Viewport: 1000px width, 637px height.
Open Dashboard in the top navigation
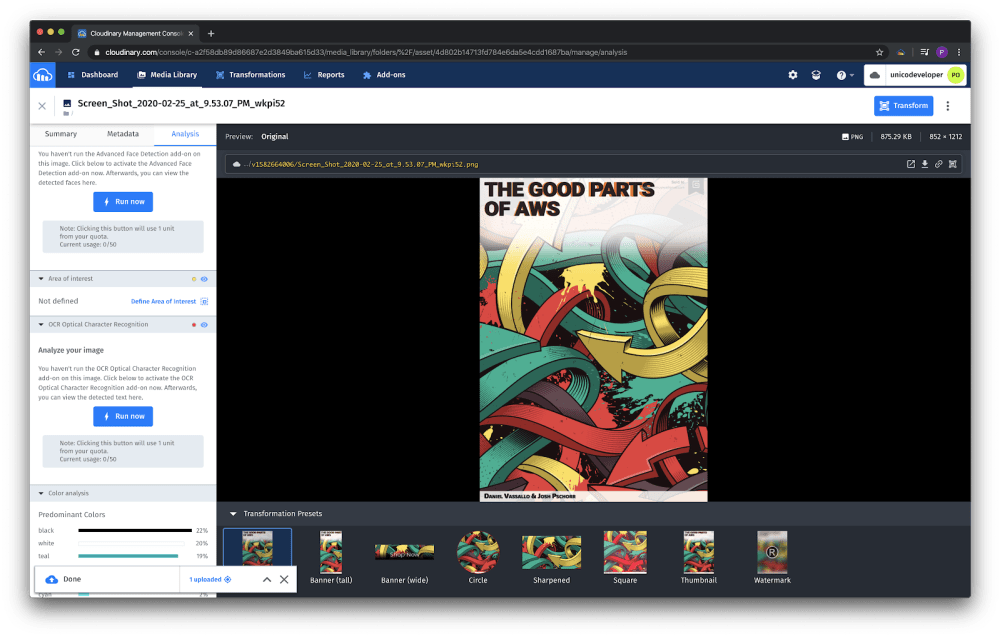pyautogui.click(x=93, y=75)
